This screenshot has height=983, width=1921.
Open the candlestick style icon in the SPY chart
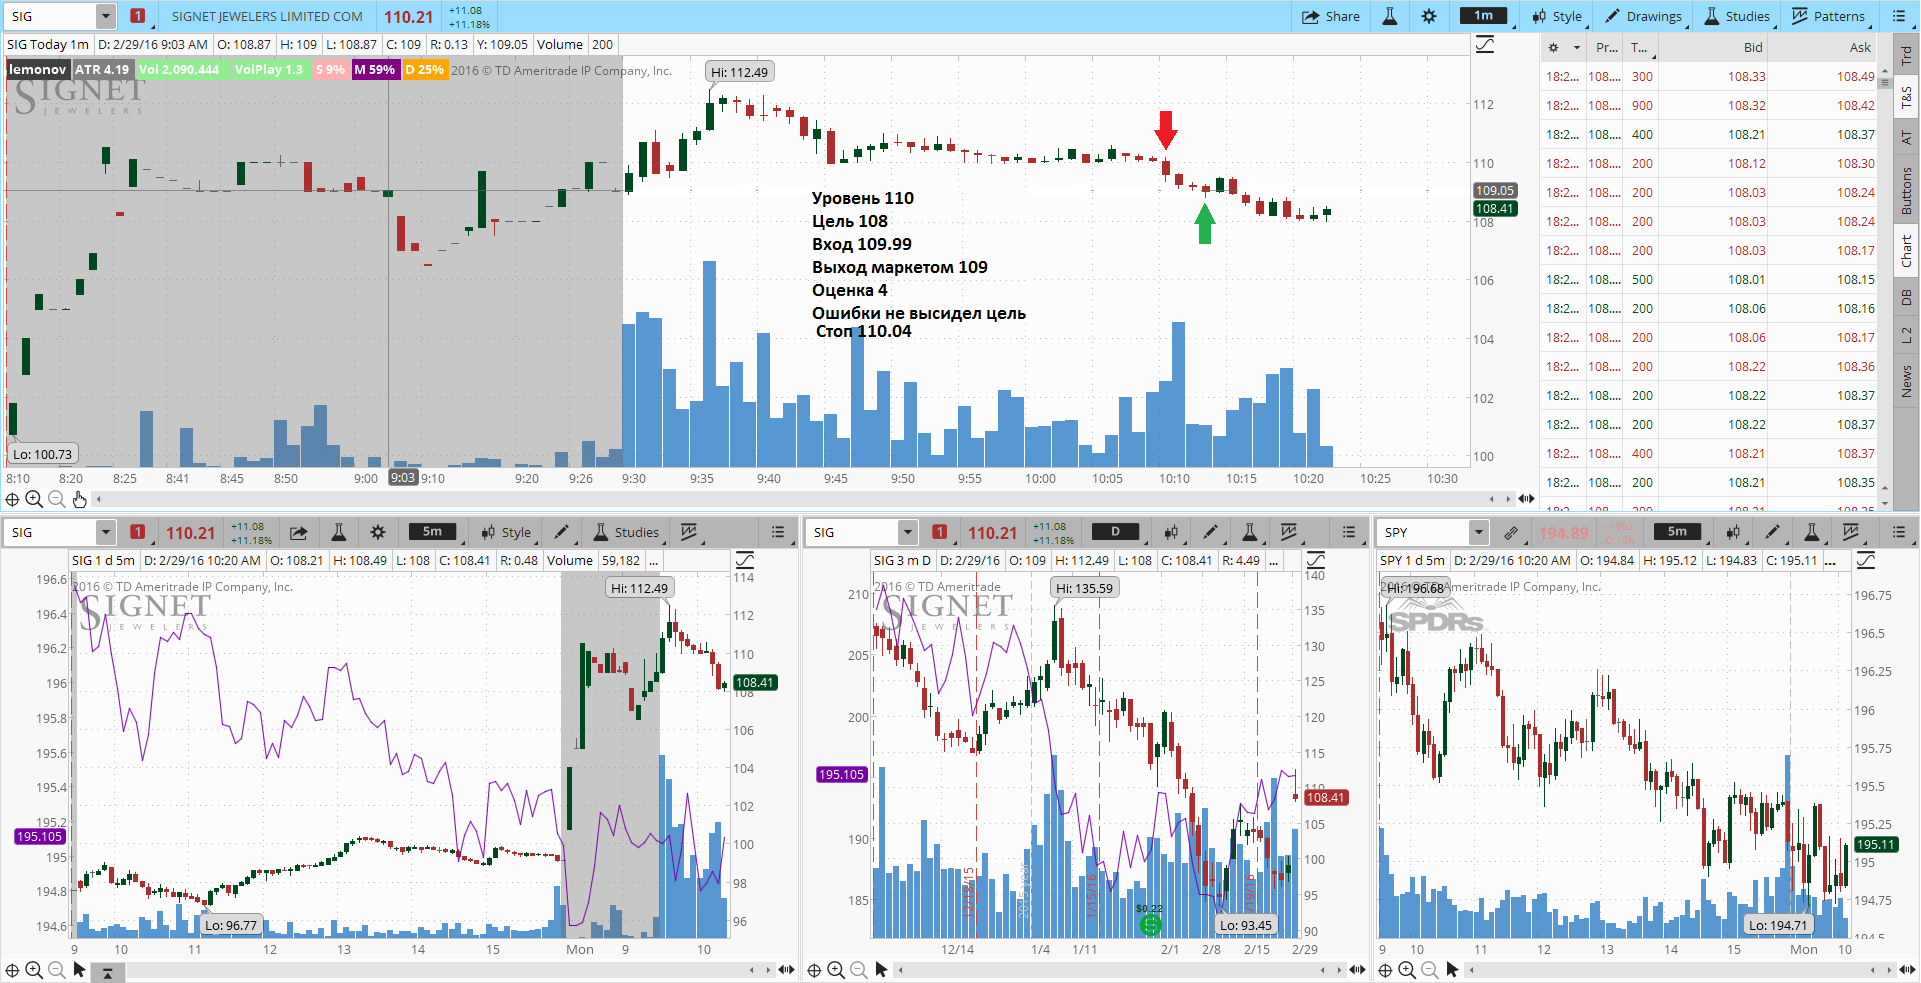coord(1733,532)
